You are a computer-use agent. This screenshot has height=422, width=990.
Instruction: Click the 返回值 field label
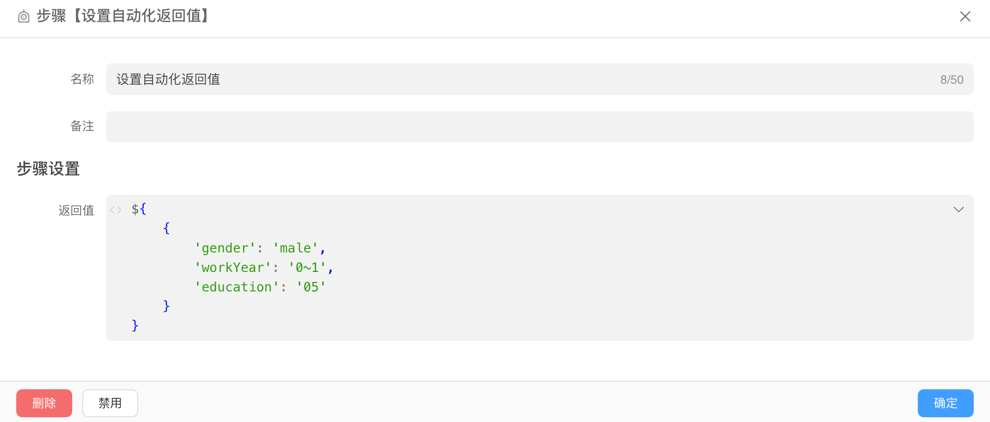pos(76,210)
